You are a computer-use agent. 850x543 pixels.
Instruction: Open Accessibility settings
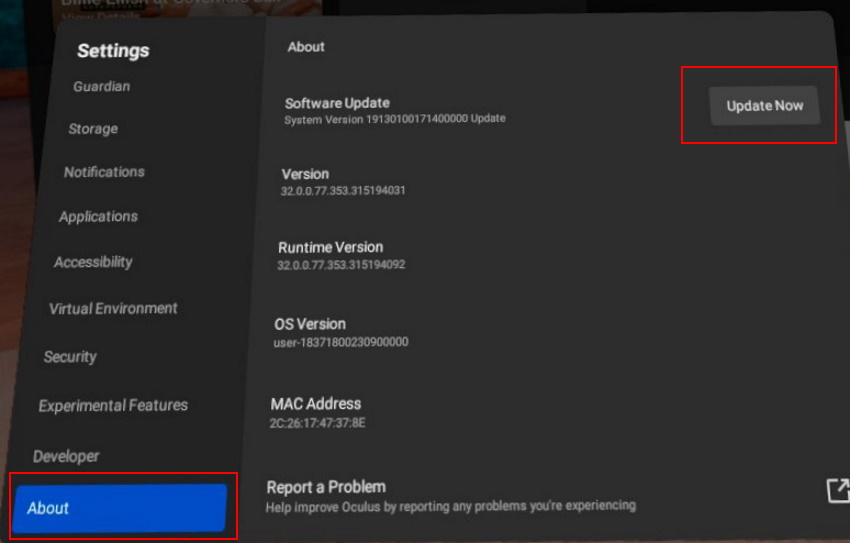click(93, 262)
